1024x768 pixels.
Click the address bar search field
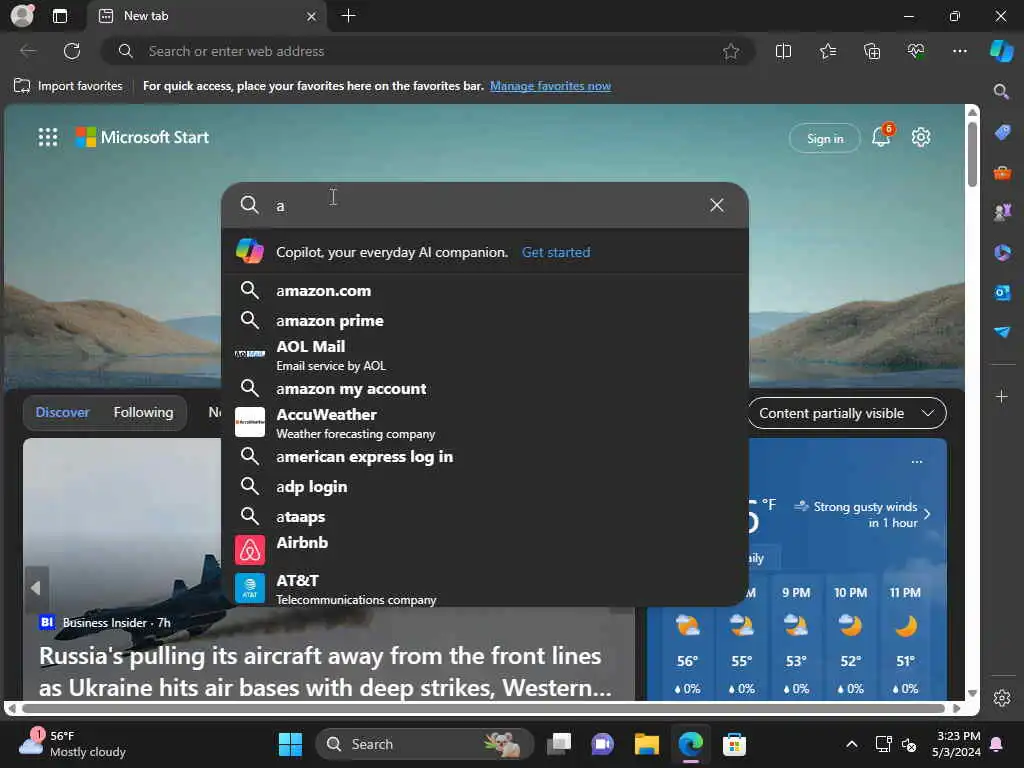(428, 51)
